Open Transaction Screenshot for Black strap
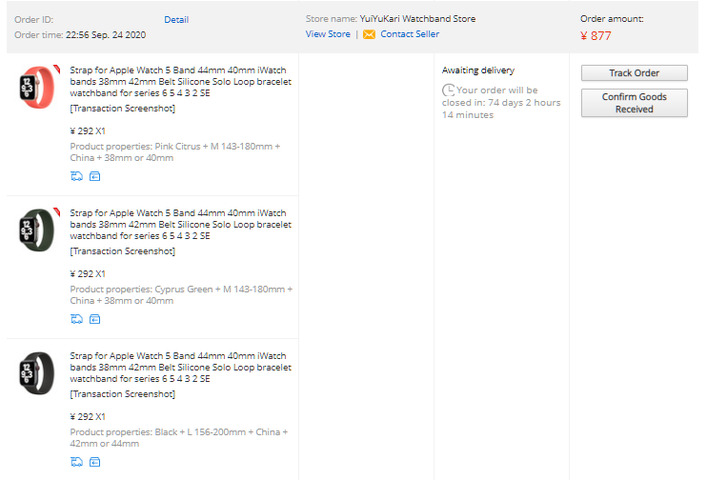Viewport: 707px width, 480px height. pos(122,394)
